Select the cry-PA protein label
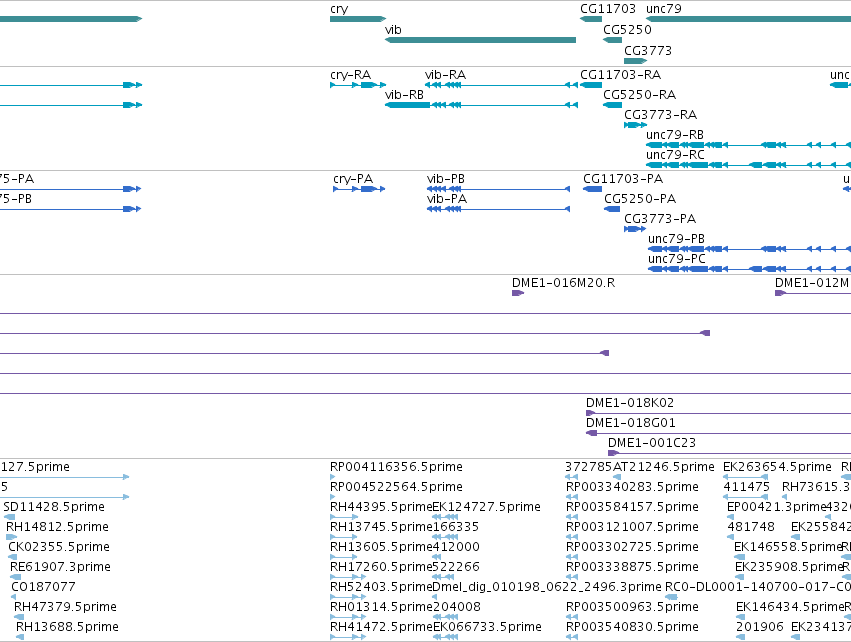Image resolution: width=851 pixels, height=642 pixels. click(x=353, y=179)
